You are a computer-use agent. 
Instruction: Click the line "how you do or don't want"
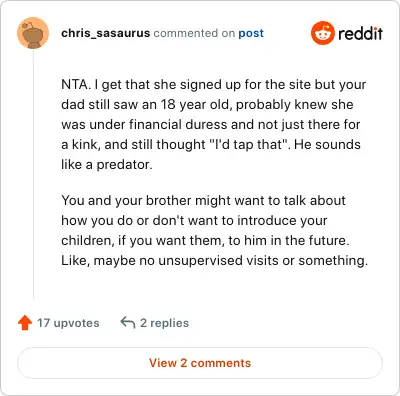pos(194,221)
